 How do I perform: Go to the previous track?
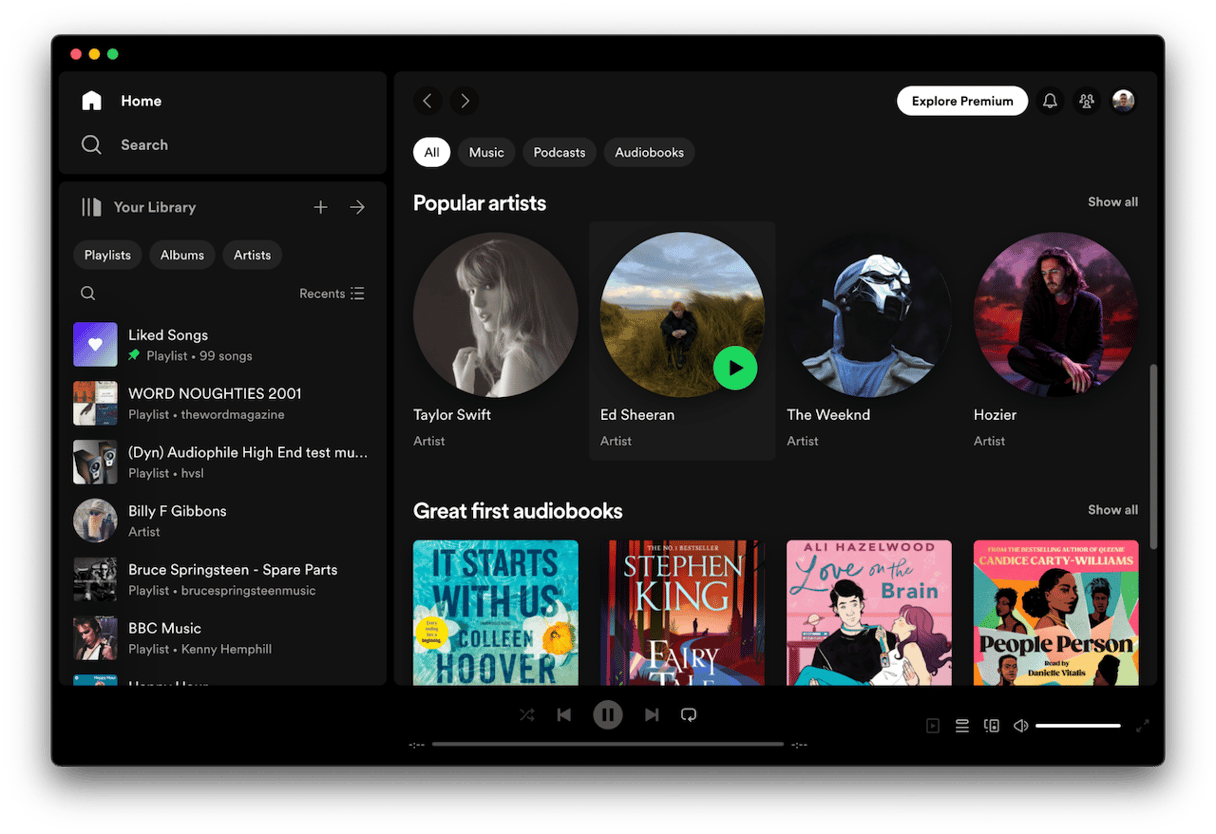(x=564, y=715)
